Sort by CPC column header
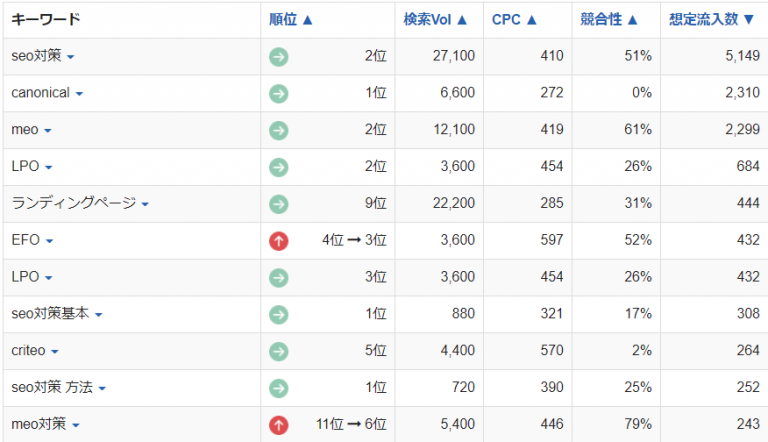The image size is (768, 442). pos(515,19)
